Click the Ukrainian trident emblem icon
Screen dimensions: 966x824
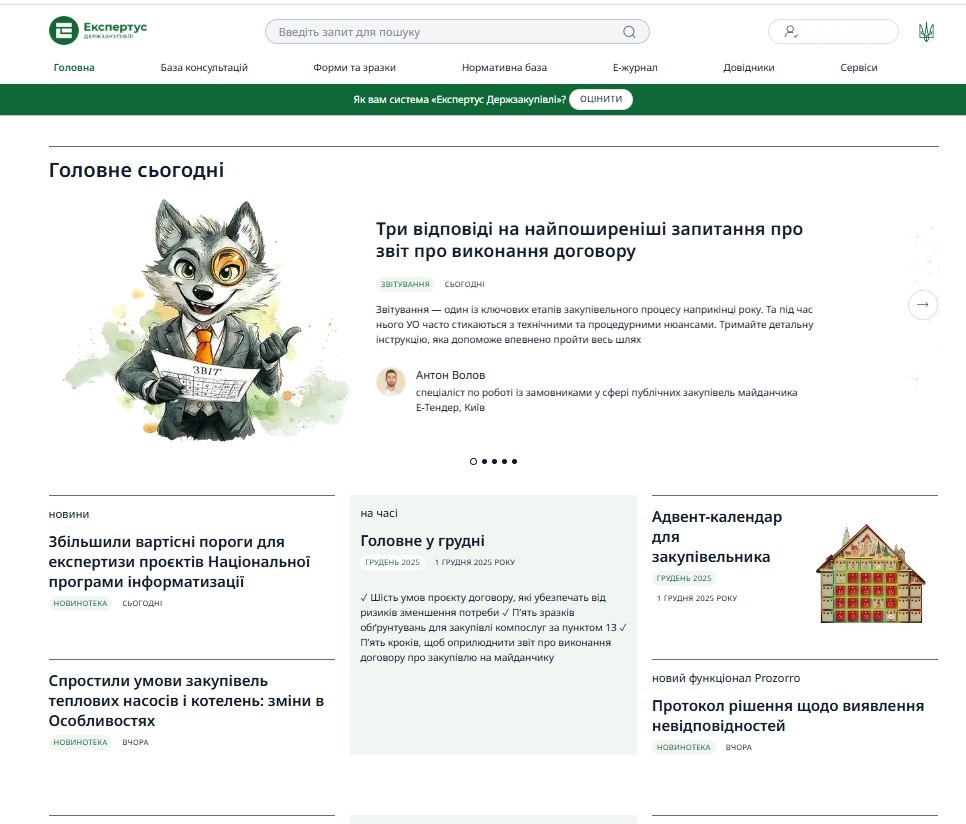click(926, 31)
